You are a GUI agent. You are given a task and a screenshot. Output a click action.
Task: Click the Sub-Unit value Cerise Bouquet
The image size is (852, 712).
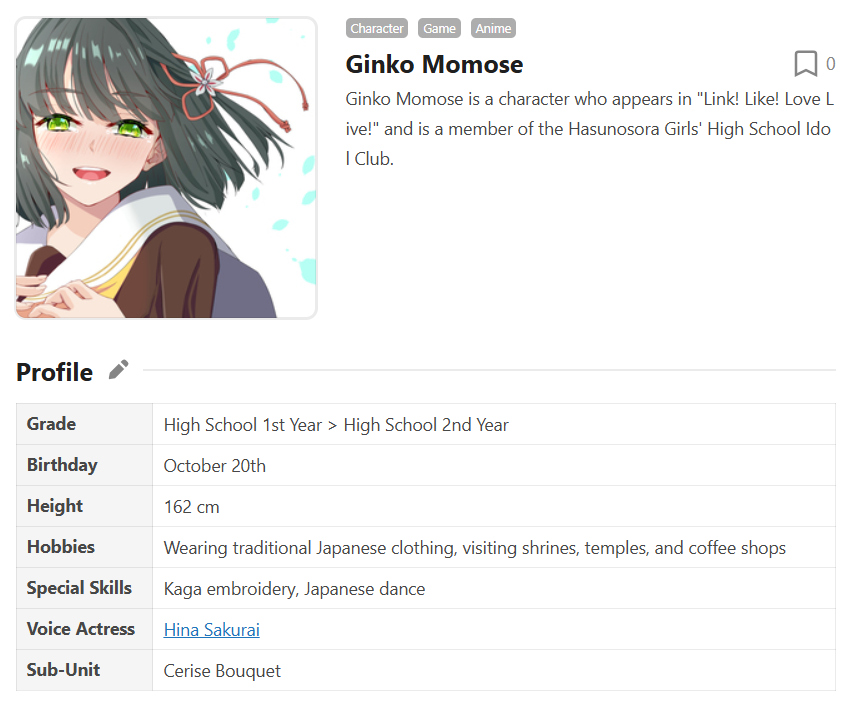[x=222, y=671]
